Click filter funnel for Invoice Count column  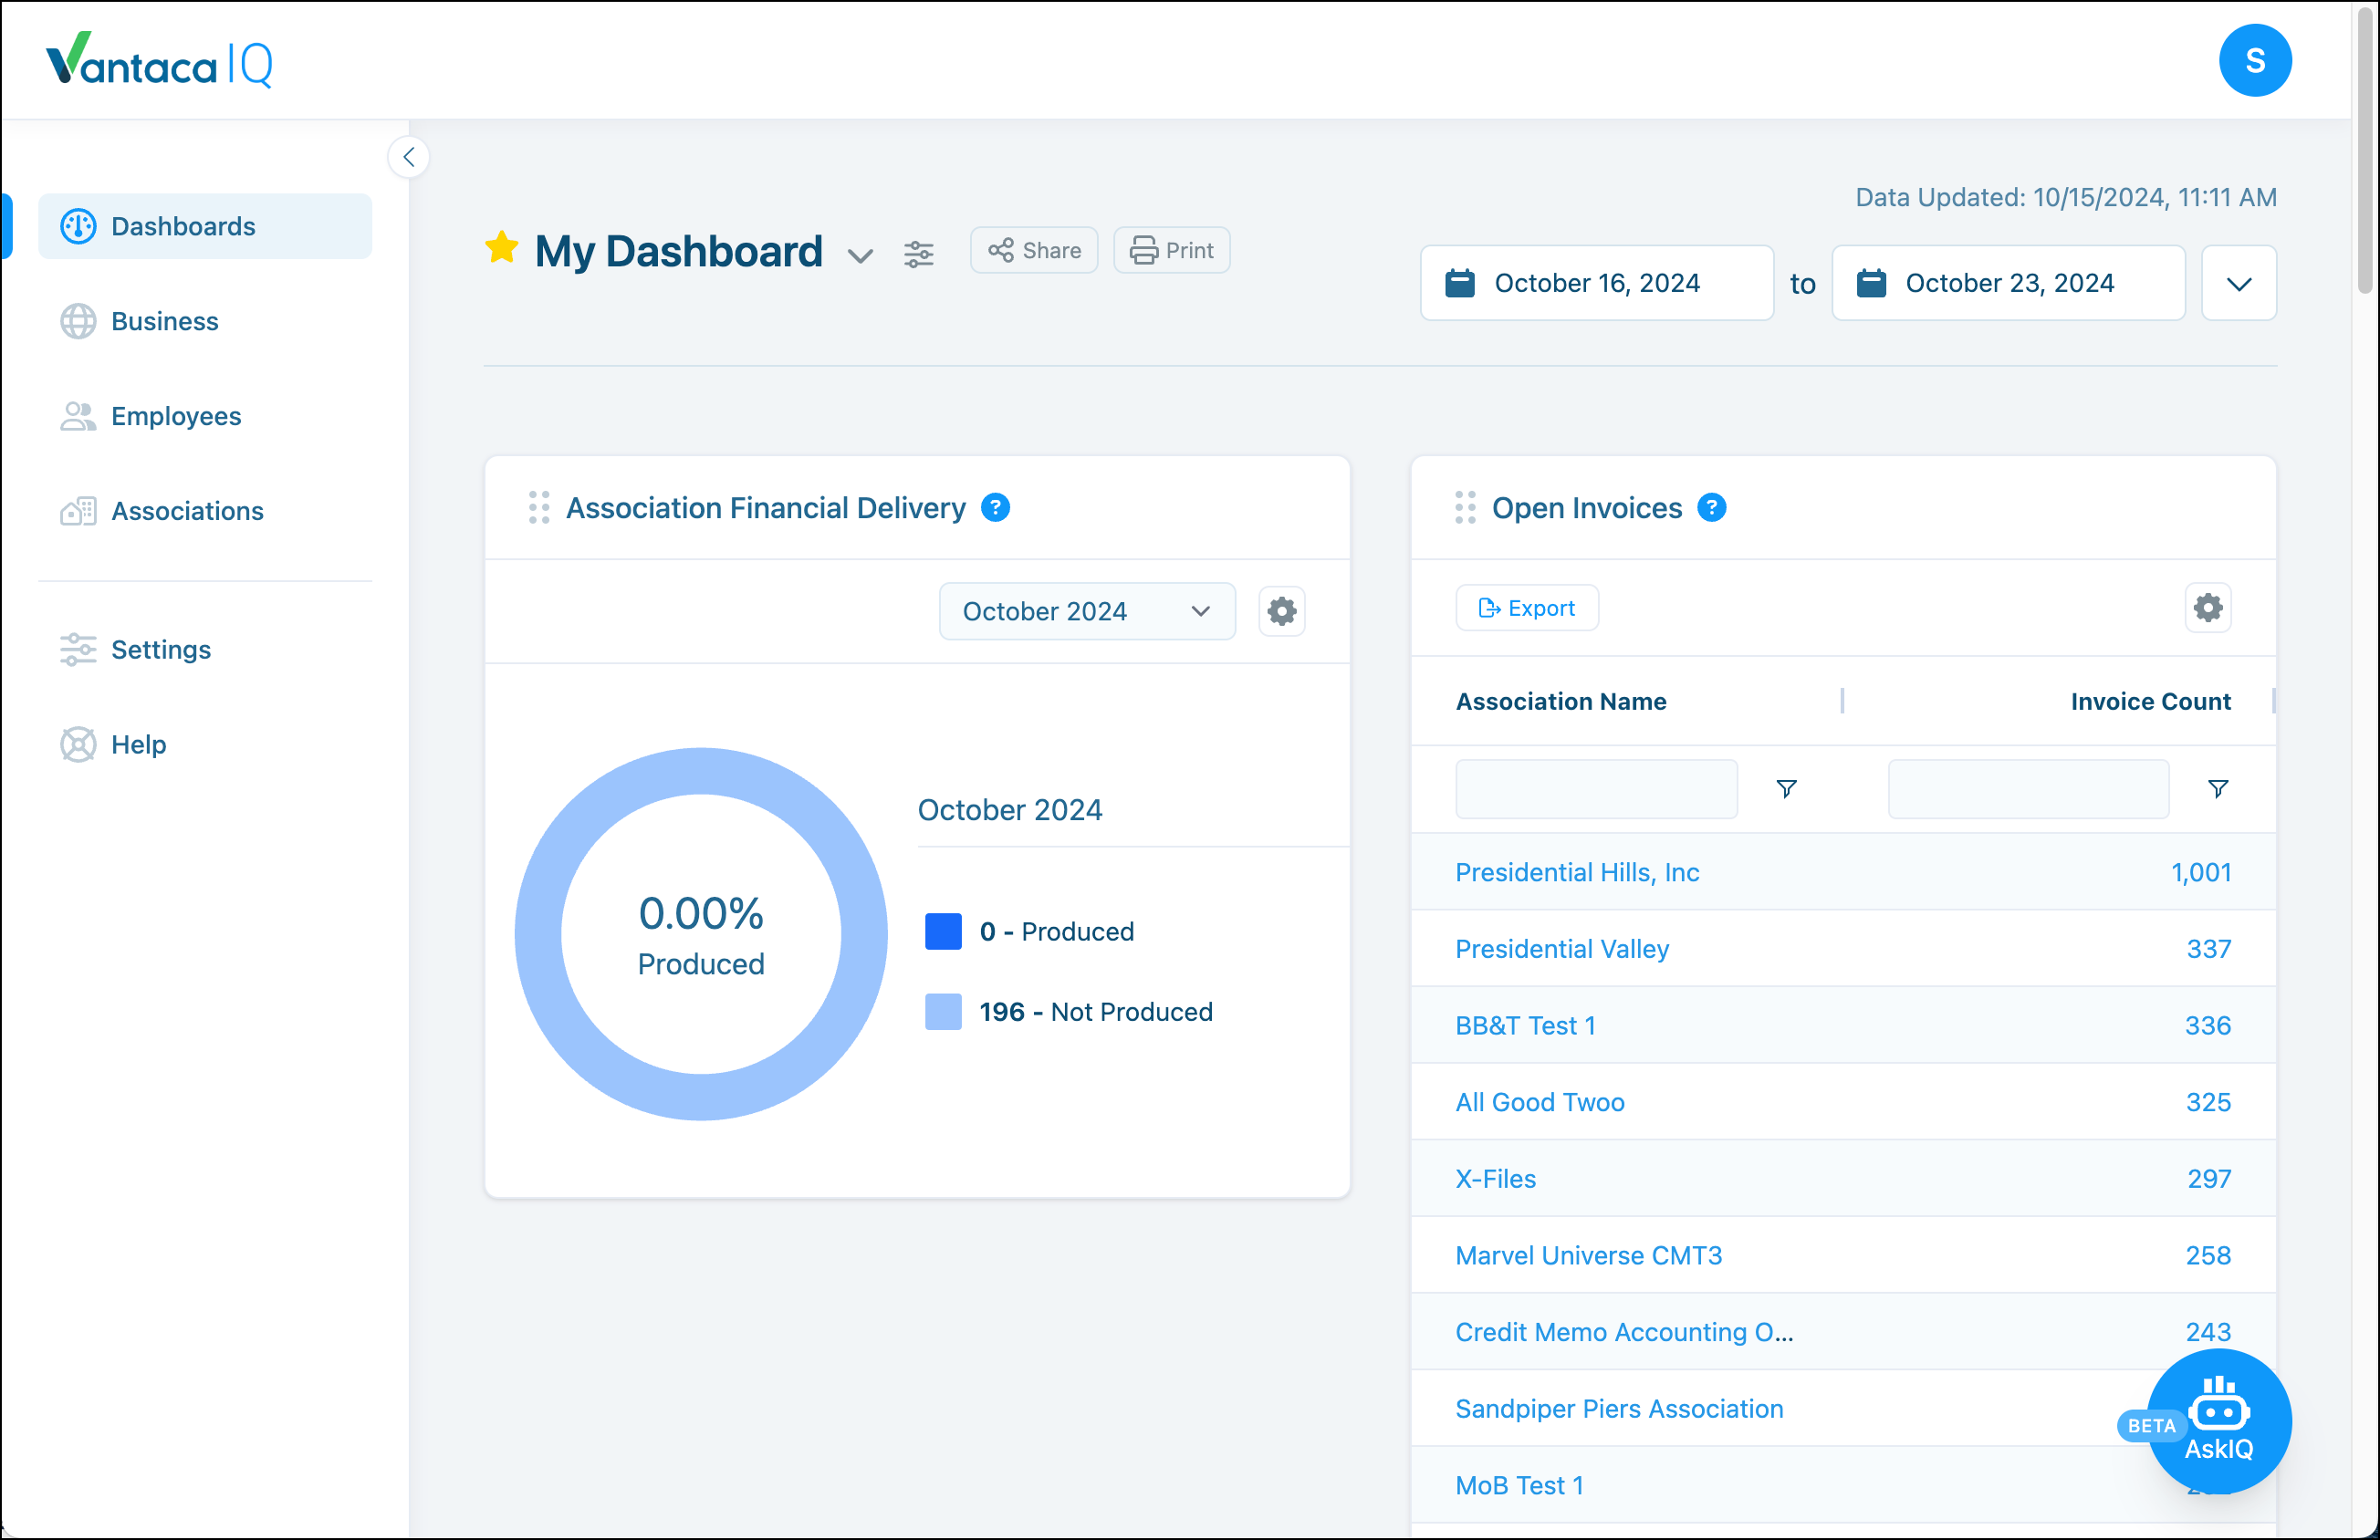point(2217,789)
